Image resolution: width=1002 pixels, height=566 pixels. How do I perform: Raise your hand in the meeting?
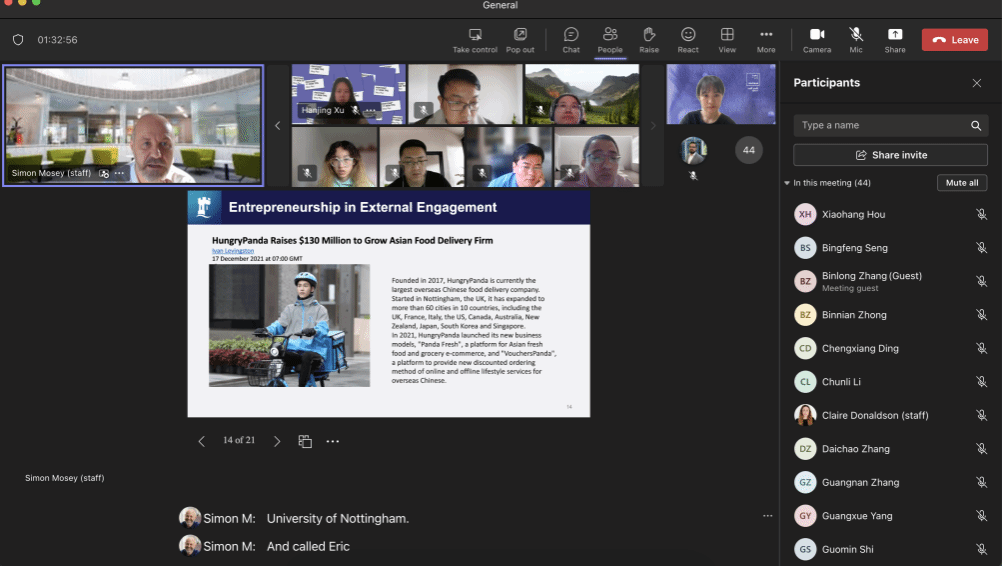coord(649,40)
